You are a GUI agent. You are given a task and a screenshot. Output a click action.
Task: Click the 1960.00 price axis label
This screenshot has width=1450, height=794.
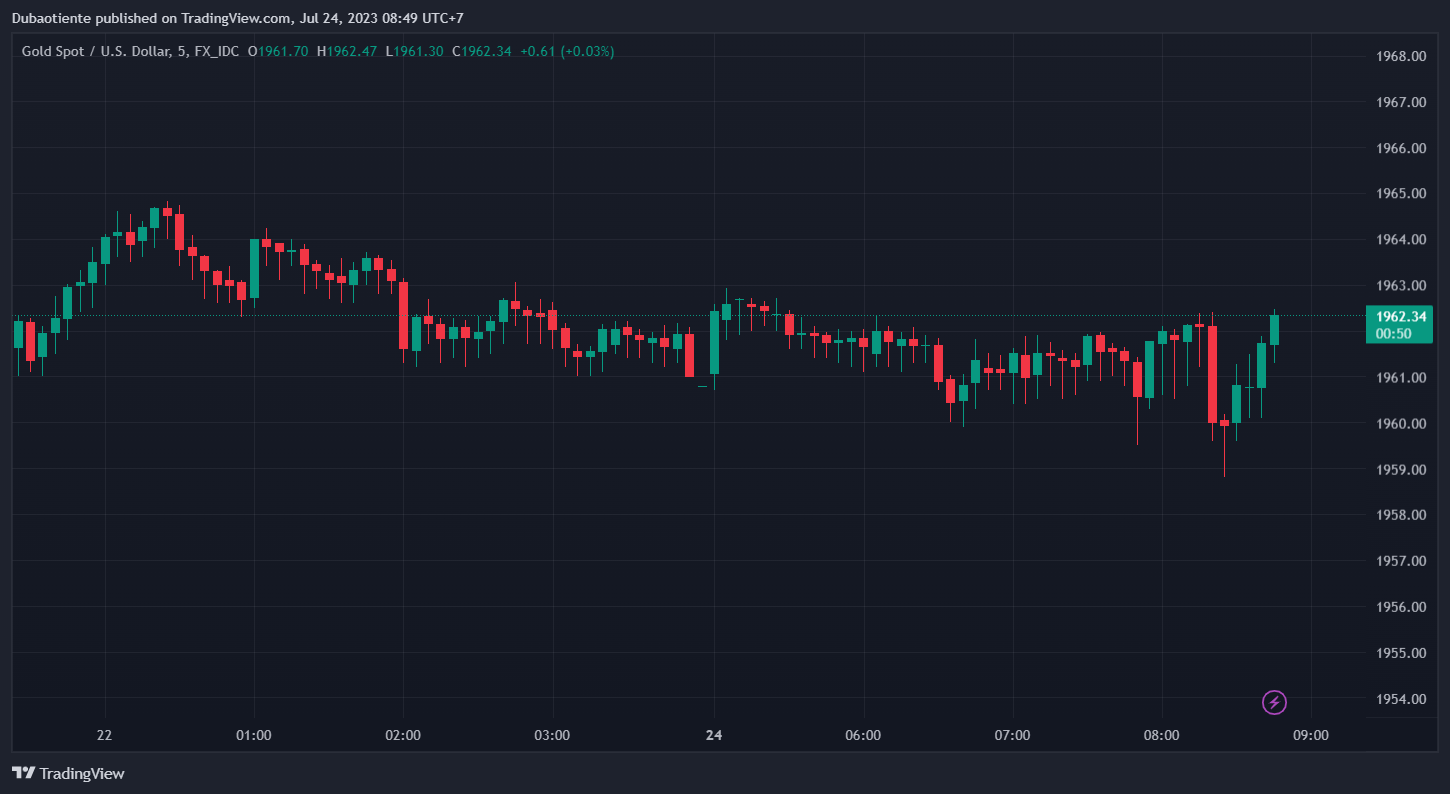[1399, 424]
